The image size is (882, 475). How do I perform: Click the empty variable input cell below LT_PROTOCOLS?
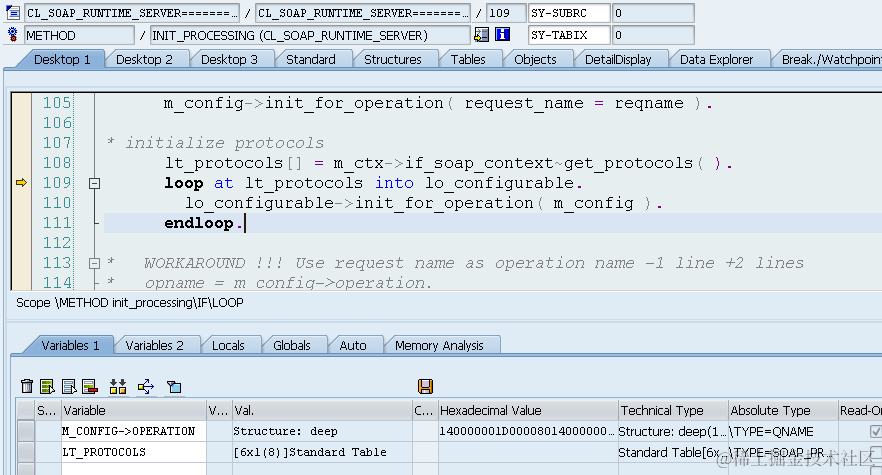pyautogui.click(x=134, y=469)
